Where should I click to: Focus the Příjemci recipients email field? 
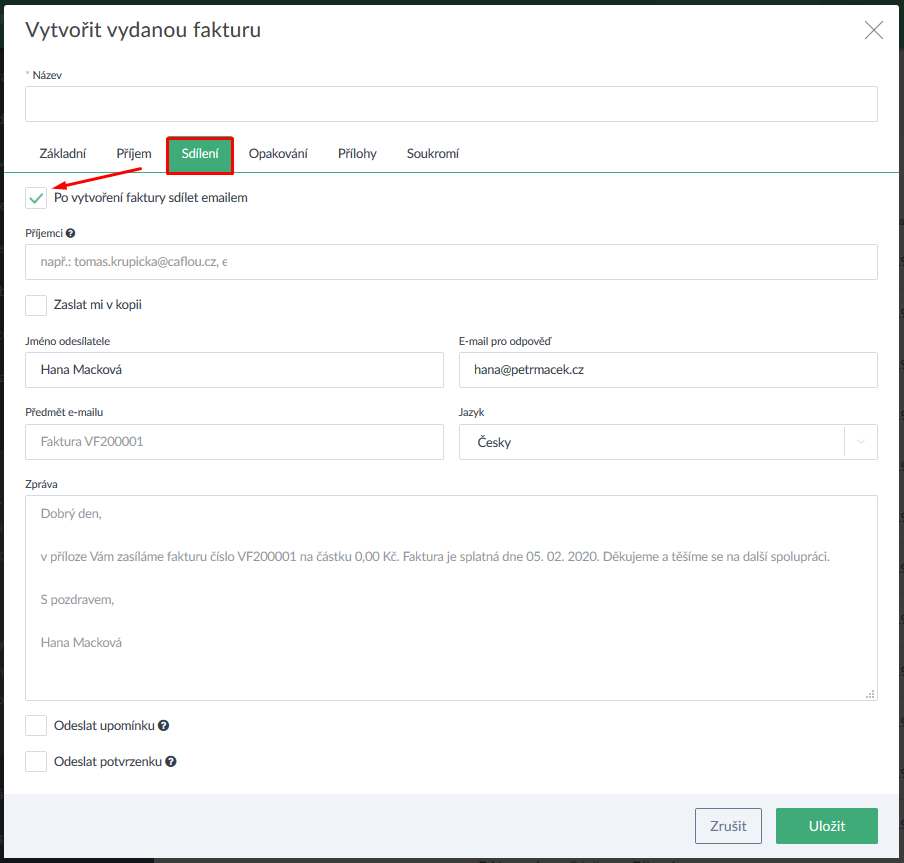[451, 262]
